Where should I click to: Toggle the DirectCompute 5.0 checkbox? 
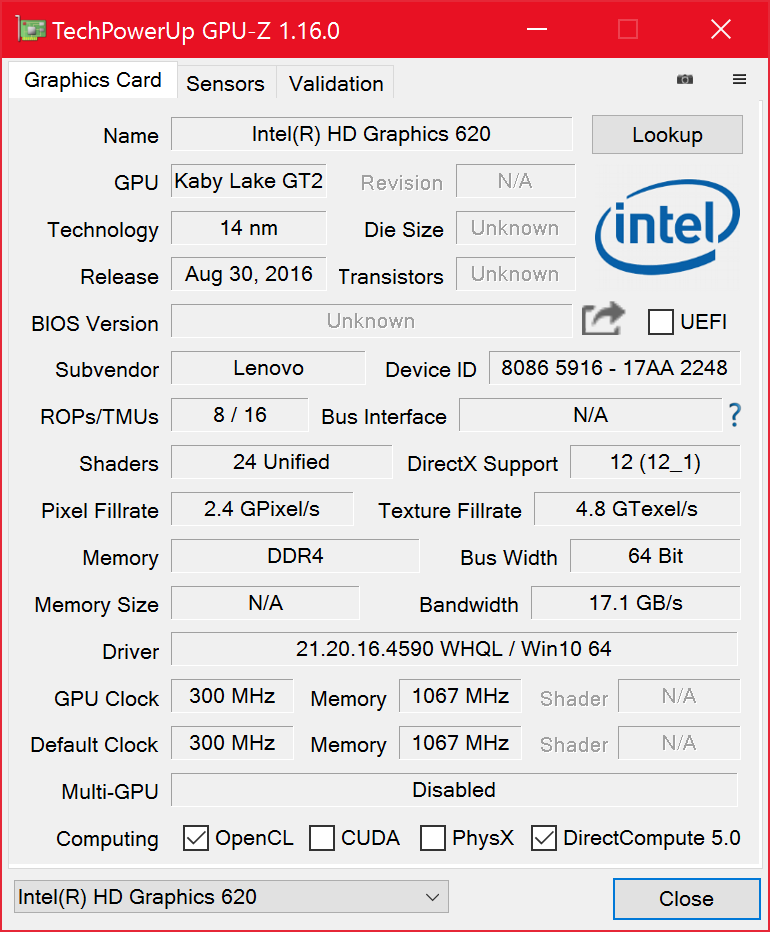pyautogui.click(x=544, y=838)
